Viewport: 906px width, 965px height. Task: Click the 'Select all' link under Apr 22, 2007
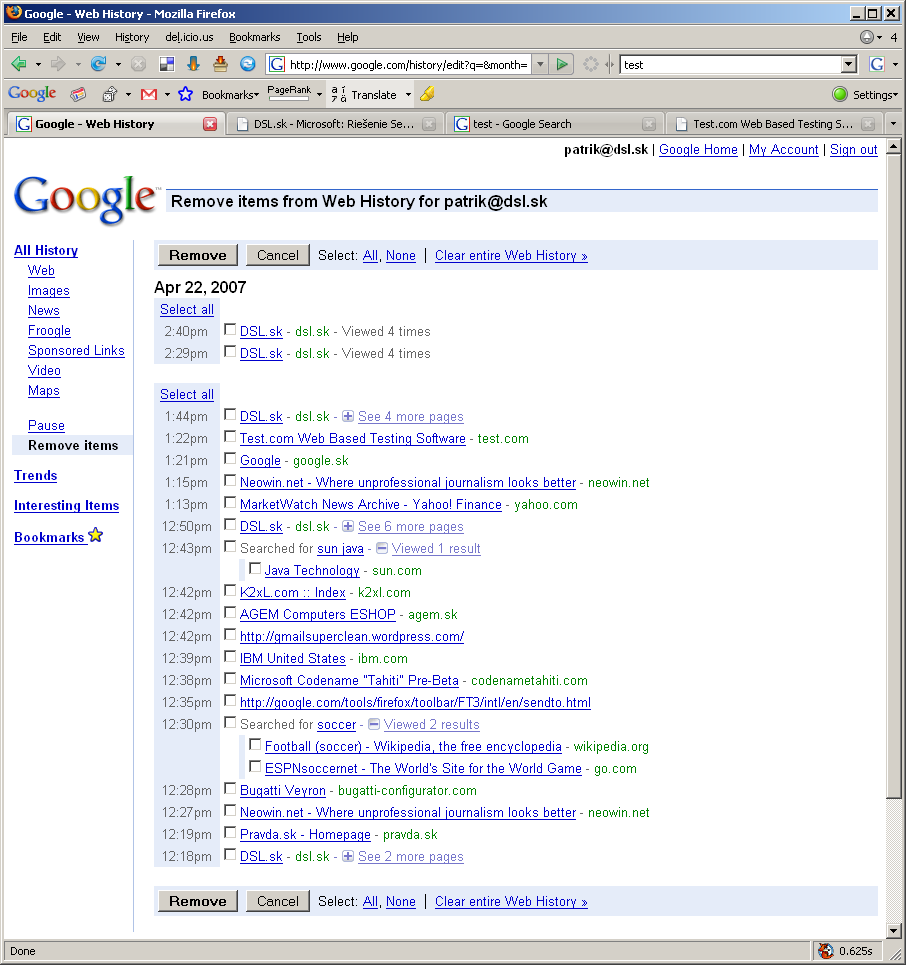pyautogui.click(x=186, y=310)
